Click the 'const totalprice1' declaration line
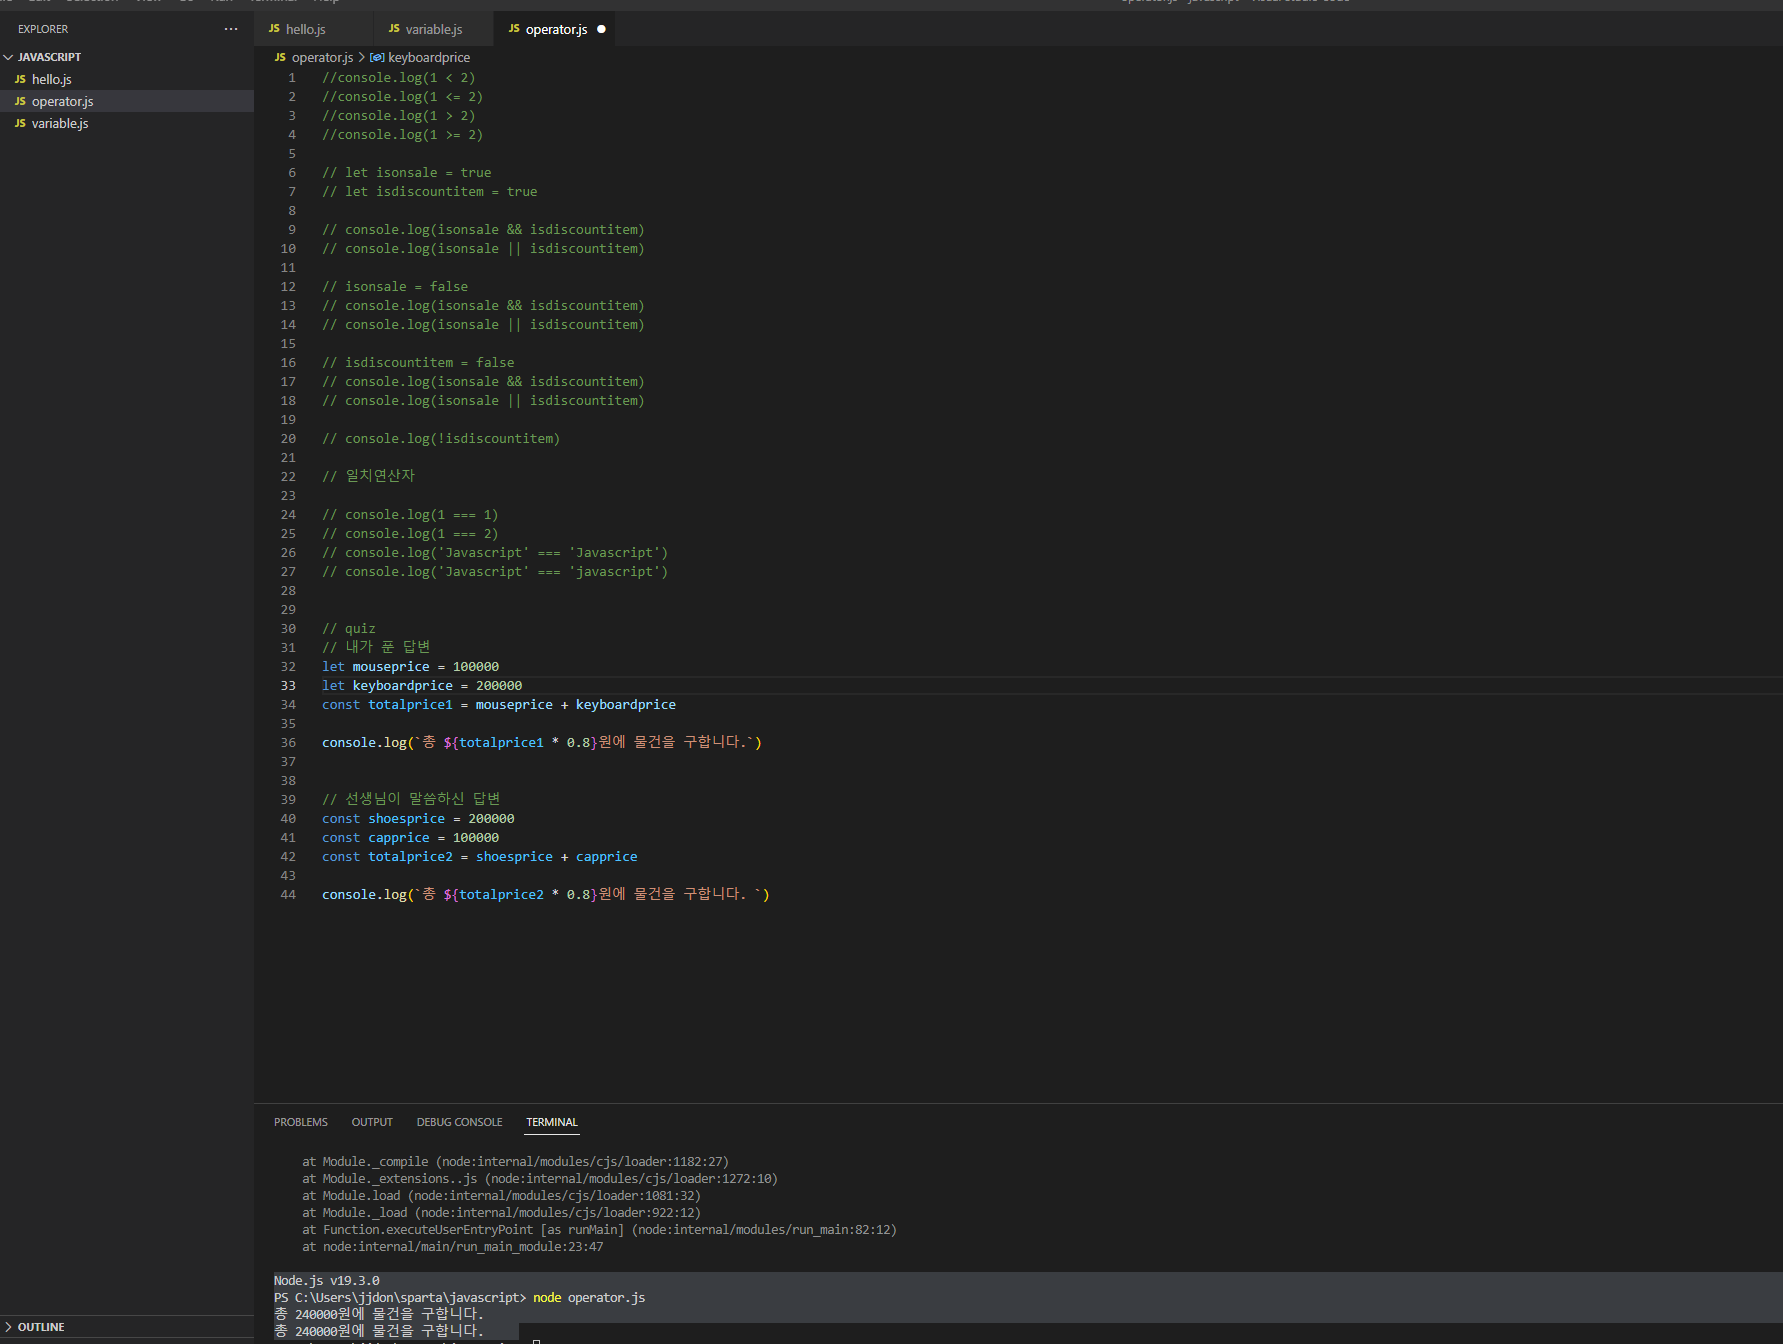 click(499, 705)
